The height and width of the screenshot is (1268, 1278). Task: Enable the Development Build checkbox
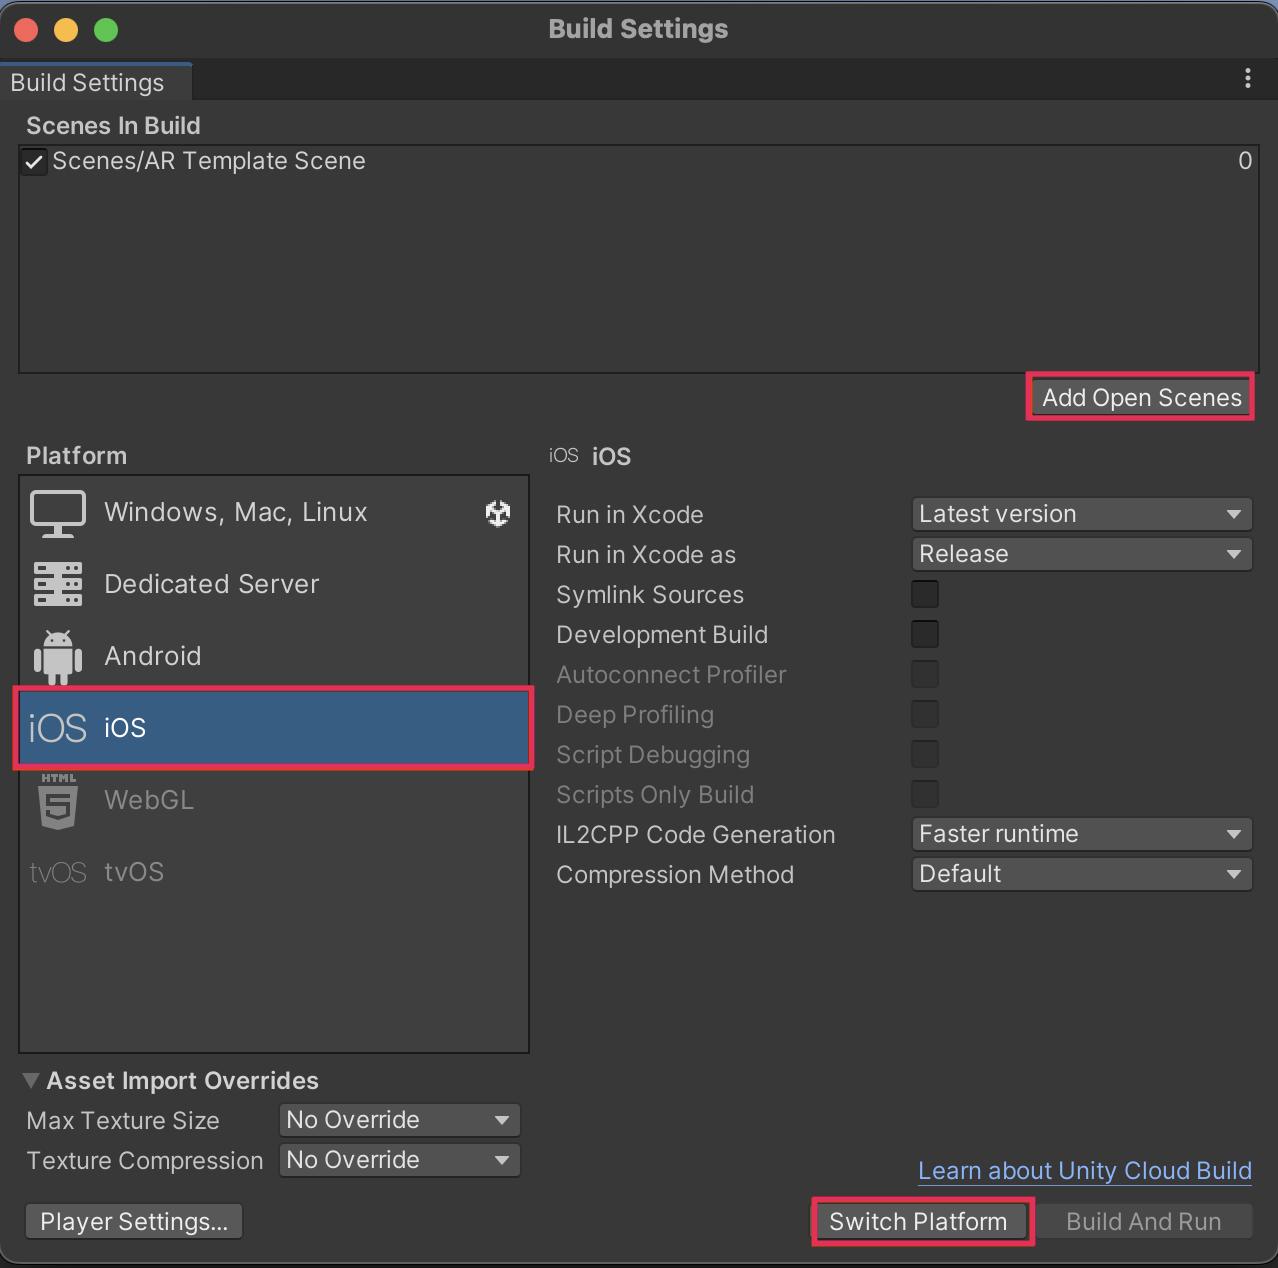pyautogui.click(x=925, y=634)
